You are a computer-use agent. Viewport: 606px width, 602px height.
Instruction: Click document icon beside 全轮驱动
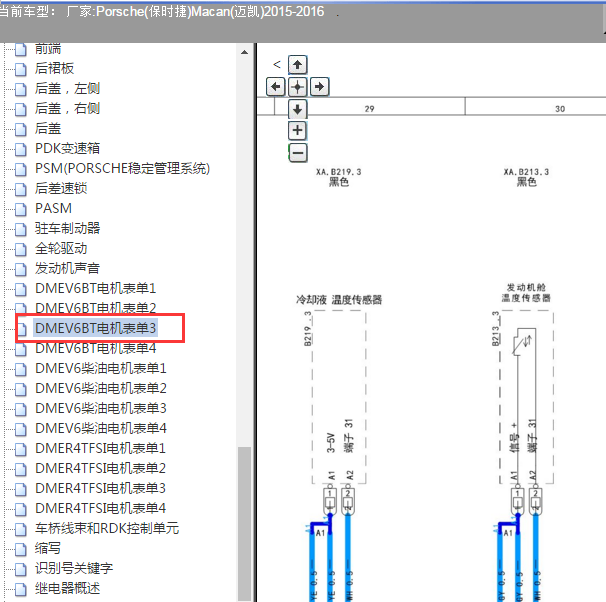point(21,249)
